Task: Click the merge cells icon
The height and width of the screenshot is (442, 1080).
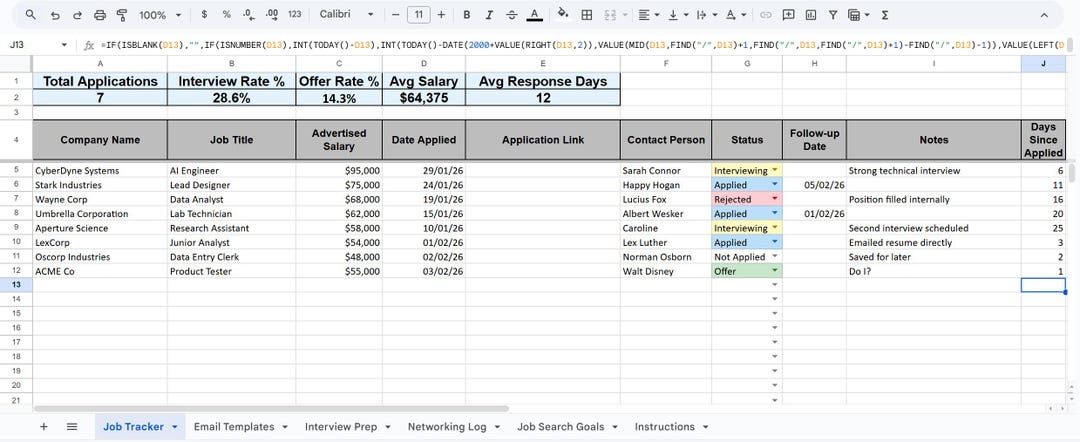Action: (x=610, y=14)
